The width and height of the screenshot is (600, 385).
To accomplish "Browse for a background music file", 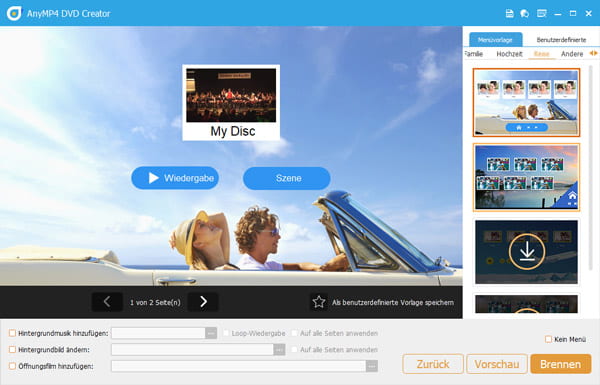I will [211, 333].
